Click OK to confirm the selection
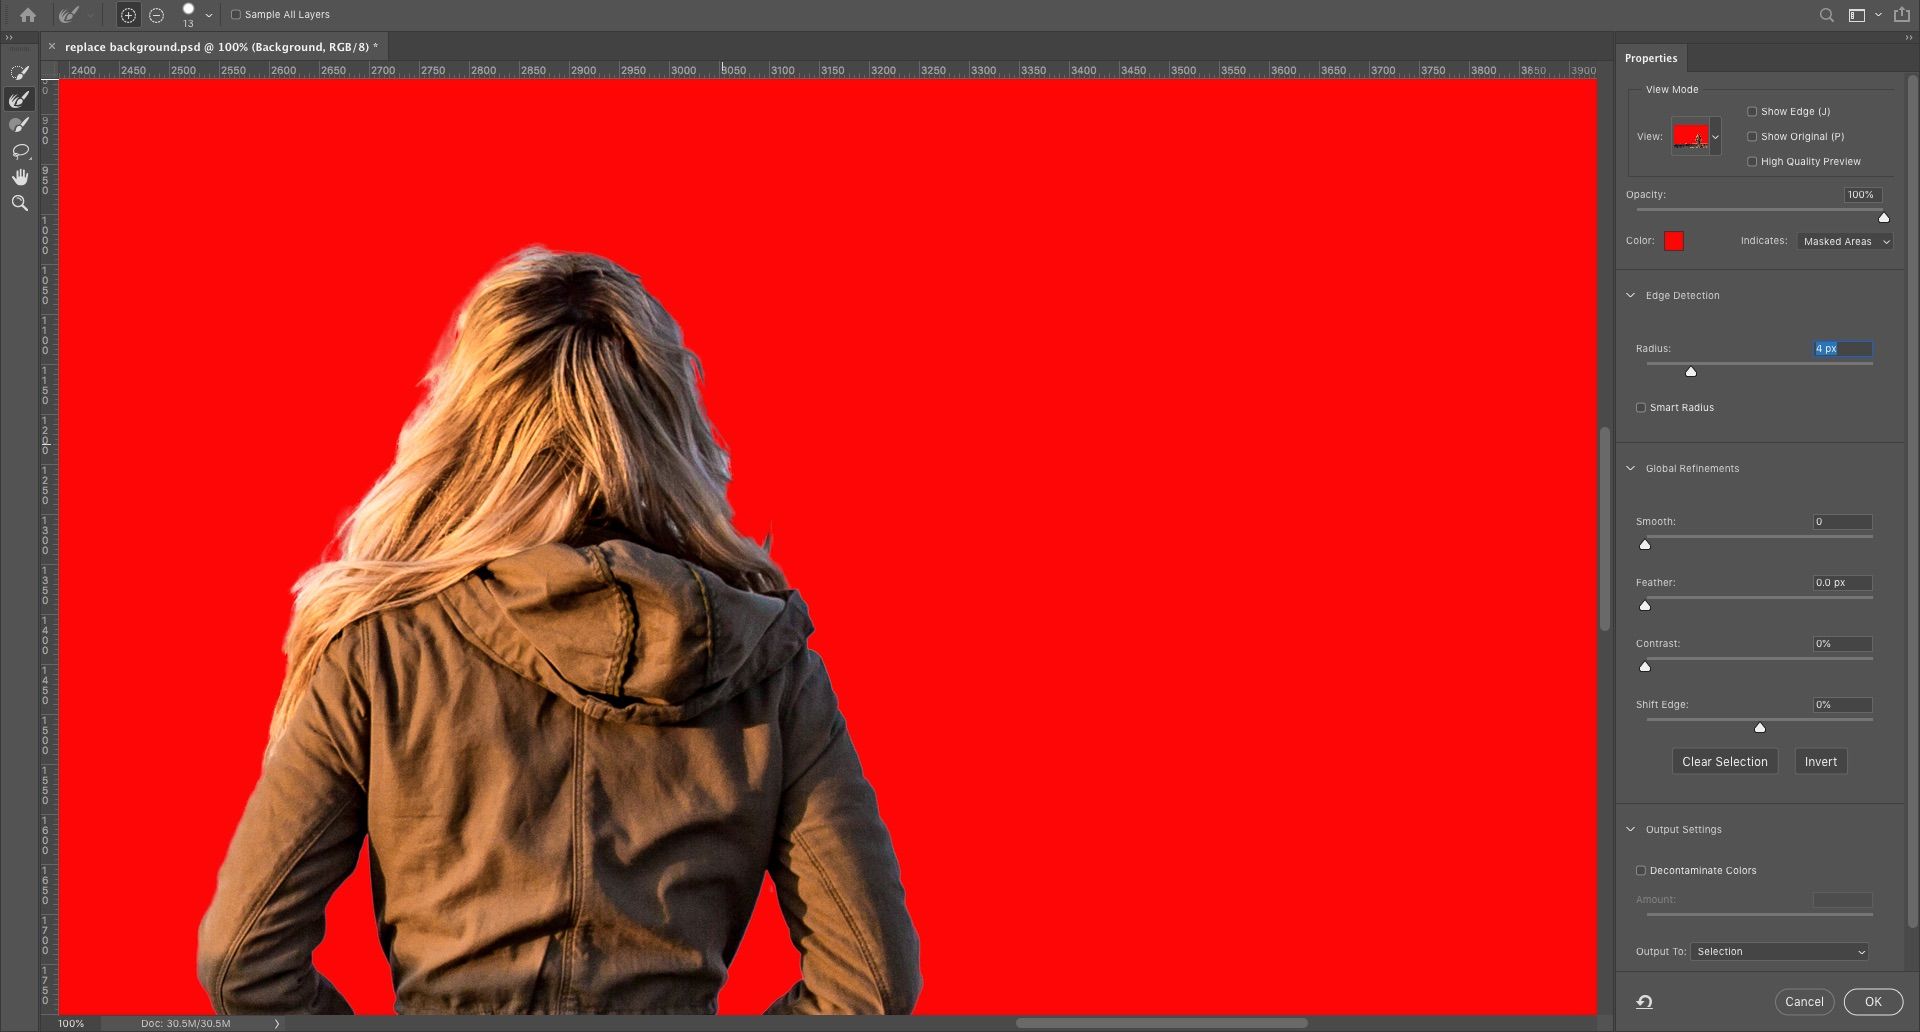This screenshot has width=1920, height=1032. click(x=1873, y=1002)
